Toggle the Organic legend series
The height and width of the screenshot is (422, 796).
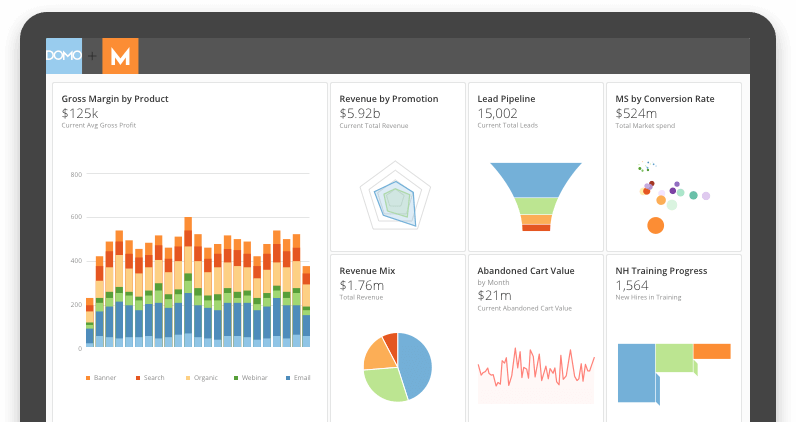(x=202, y=378)
